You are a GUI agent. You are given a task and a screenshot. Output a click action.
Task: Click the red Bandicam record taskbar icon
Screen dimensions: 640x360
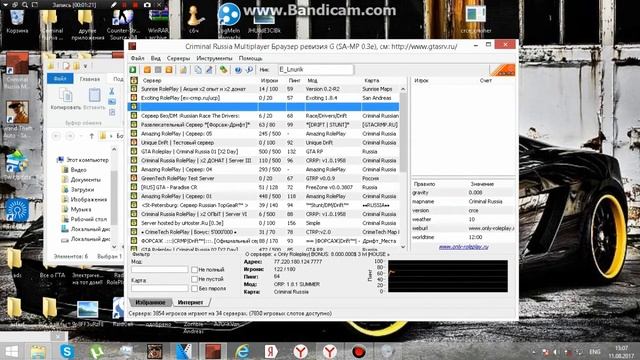pos(359,351)
